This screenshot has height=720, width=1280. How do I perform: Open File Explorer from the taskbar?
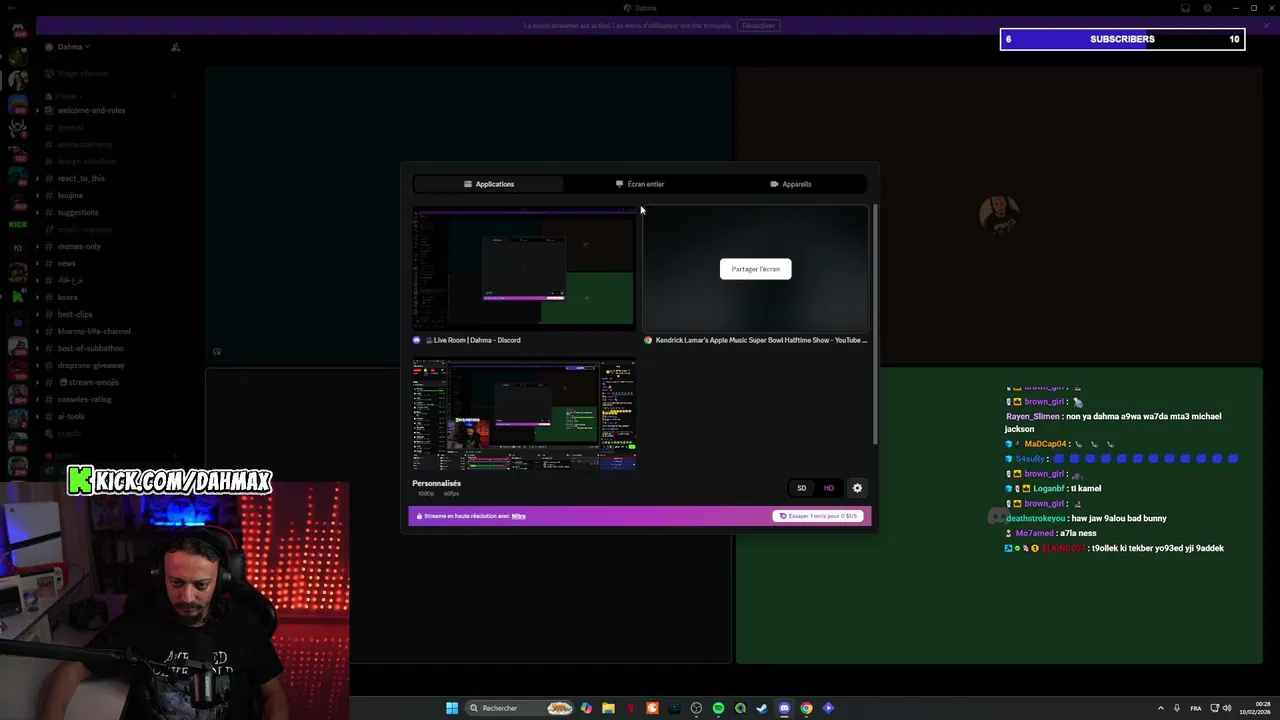click(x=608, y=708)
